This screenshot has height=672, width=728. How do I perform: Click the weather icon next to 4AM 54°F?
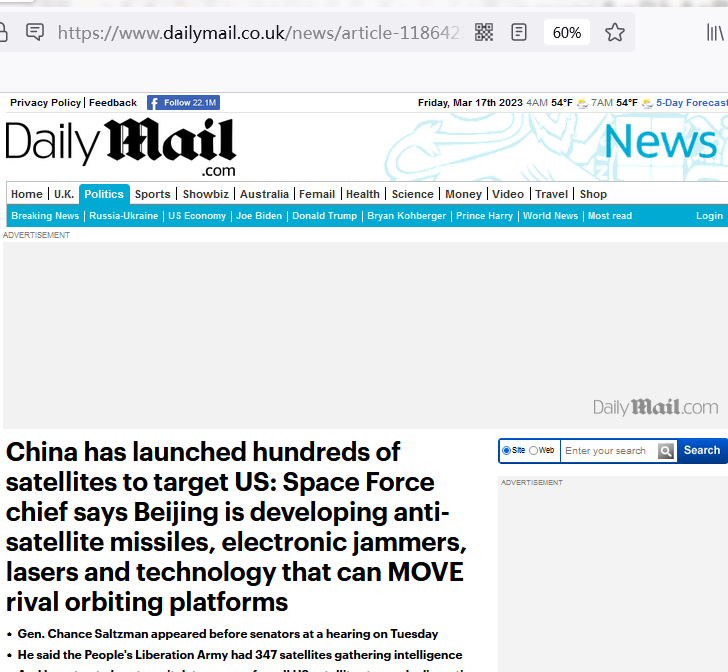click(582, 103)
